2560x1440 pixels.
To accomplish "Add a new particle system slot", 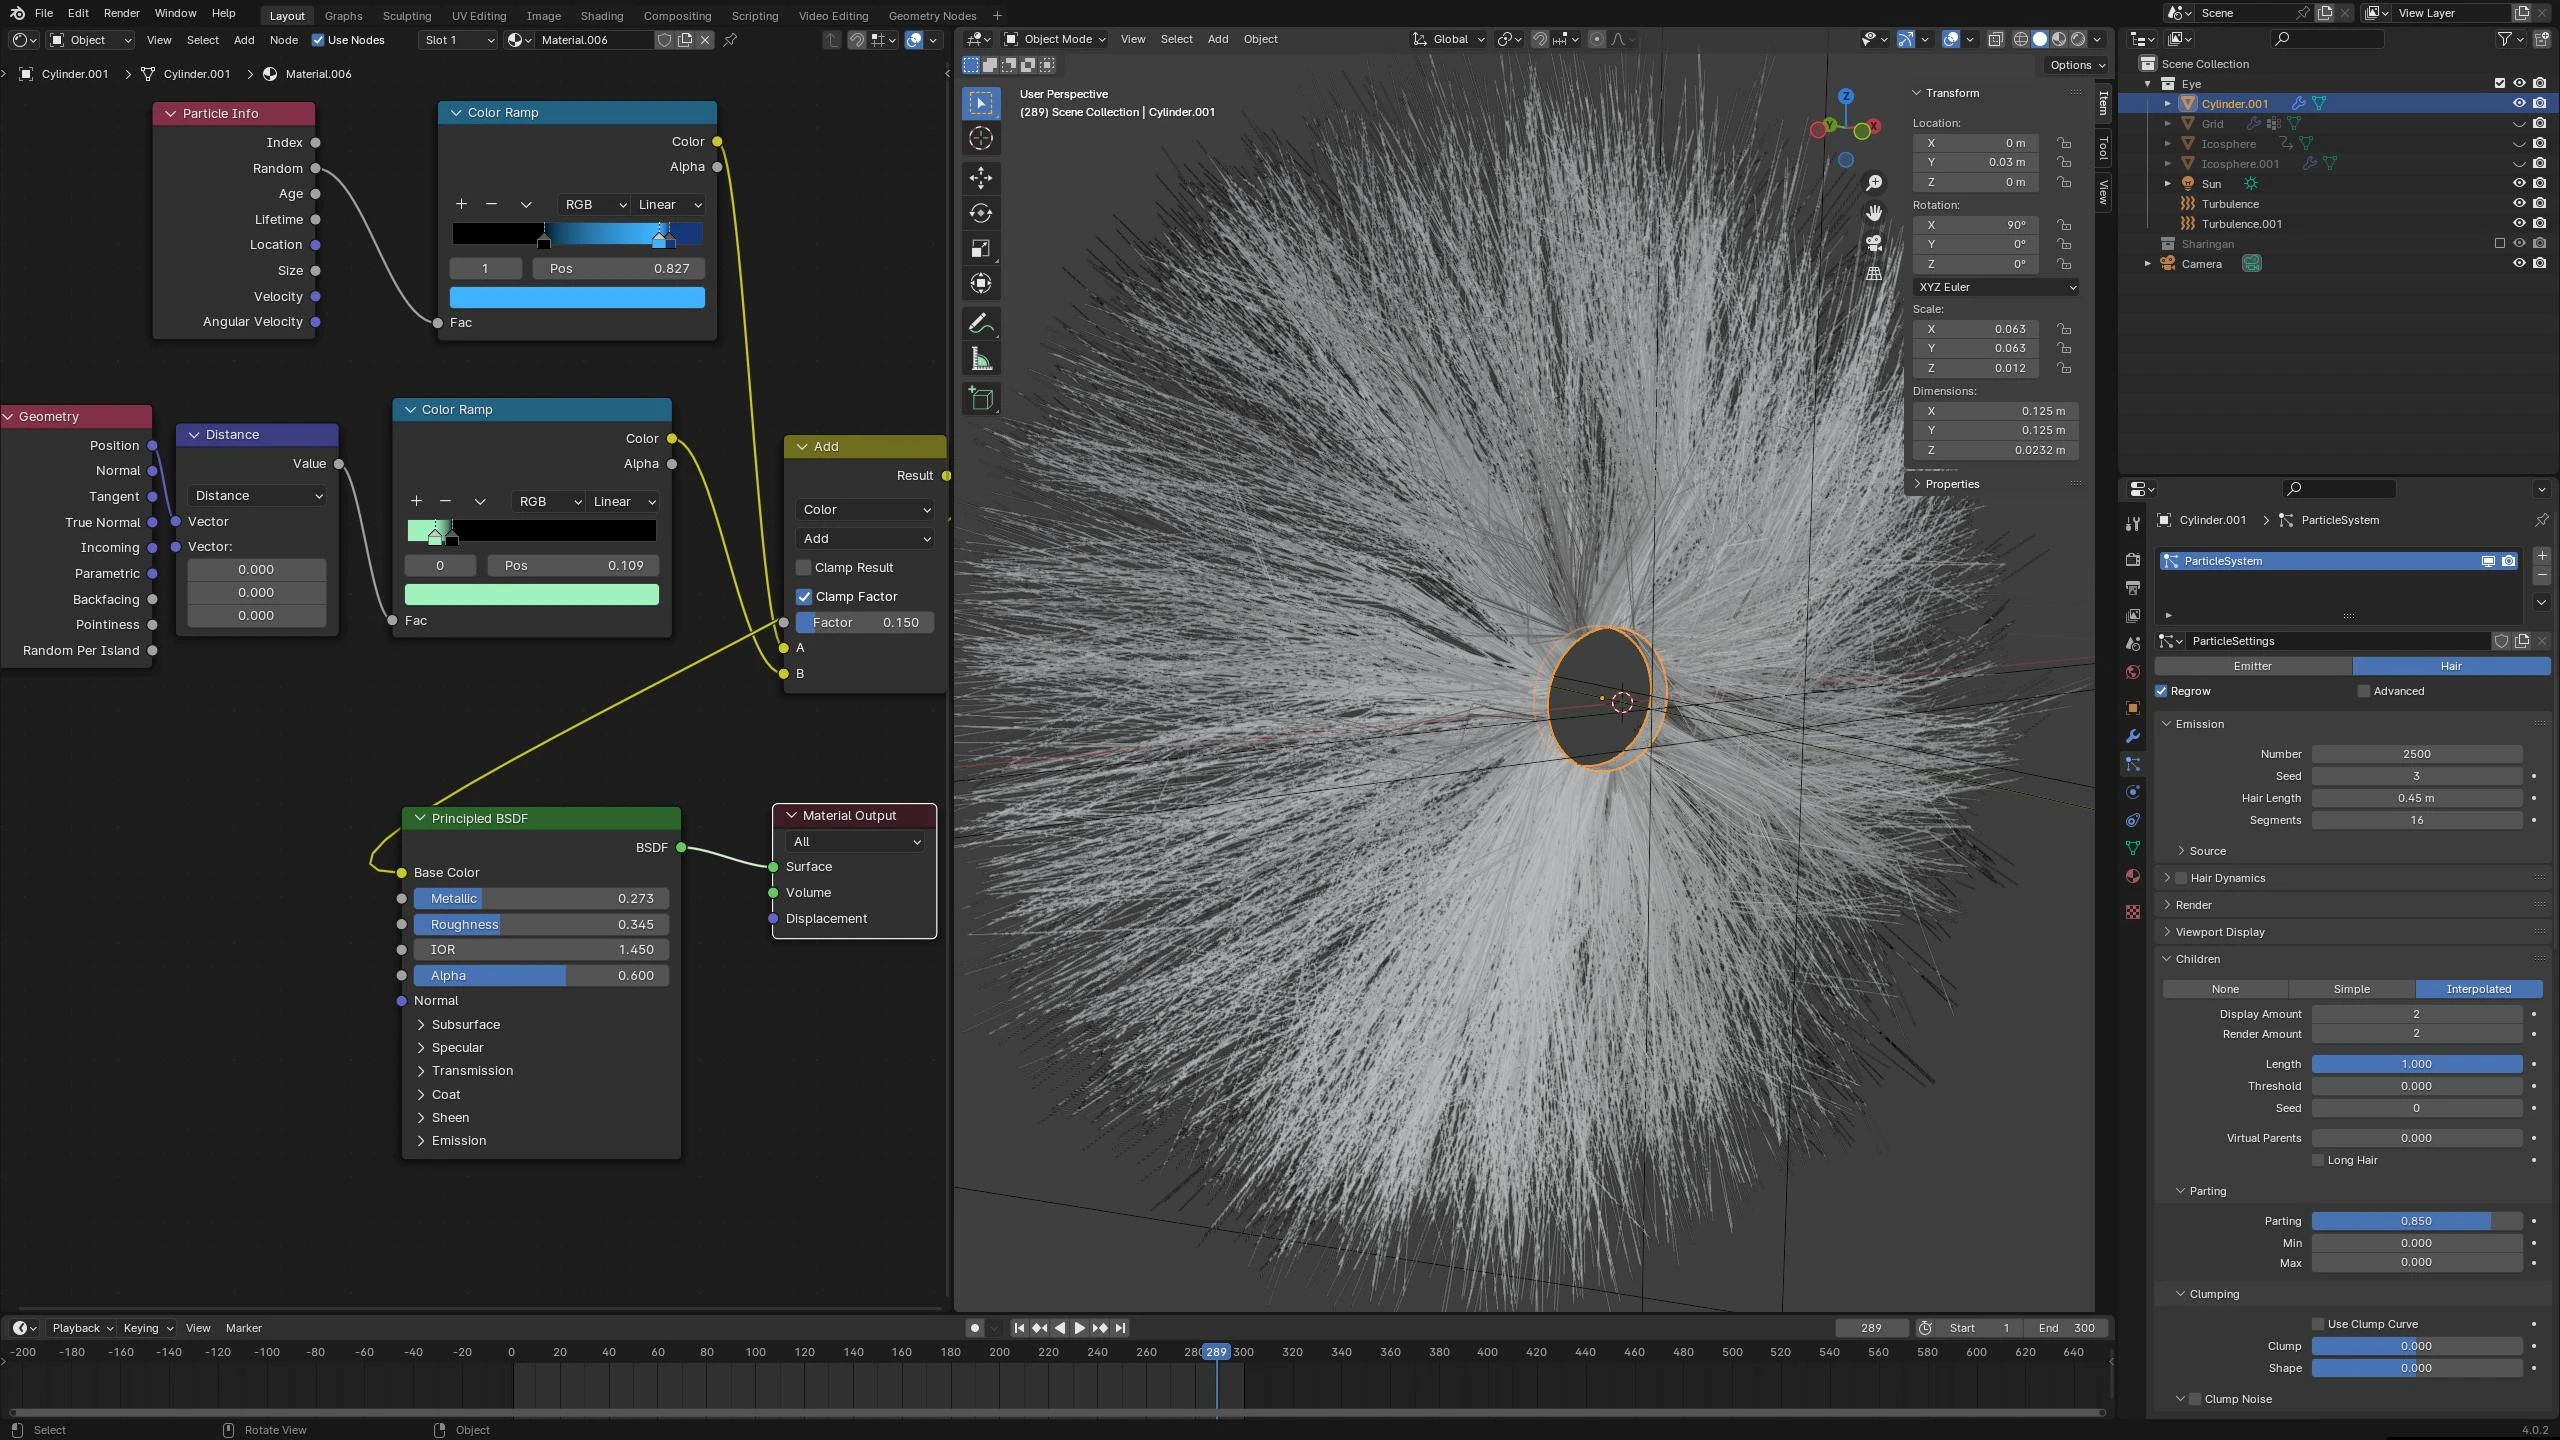I will tap(2542, 556).
